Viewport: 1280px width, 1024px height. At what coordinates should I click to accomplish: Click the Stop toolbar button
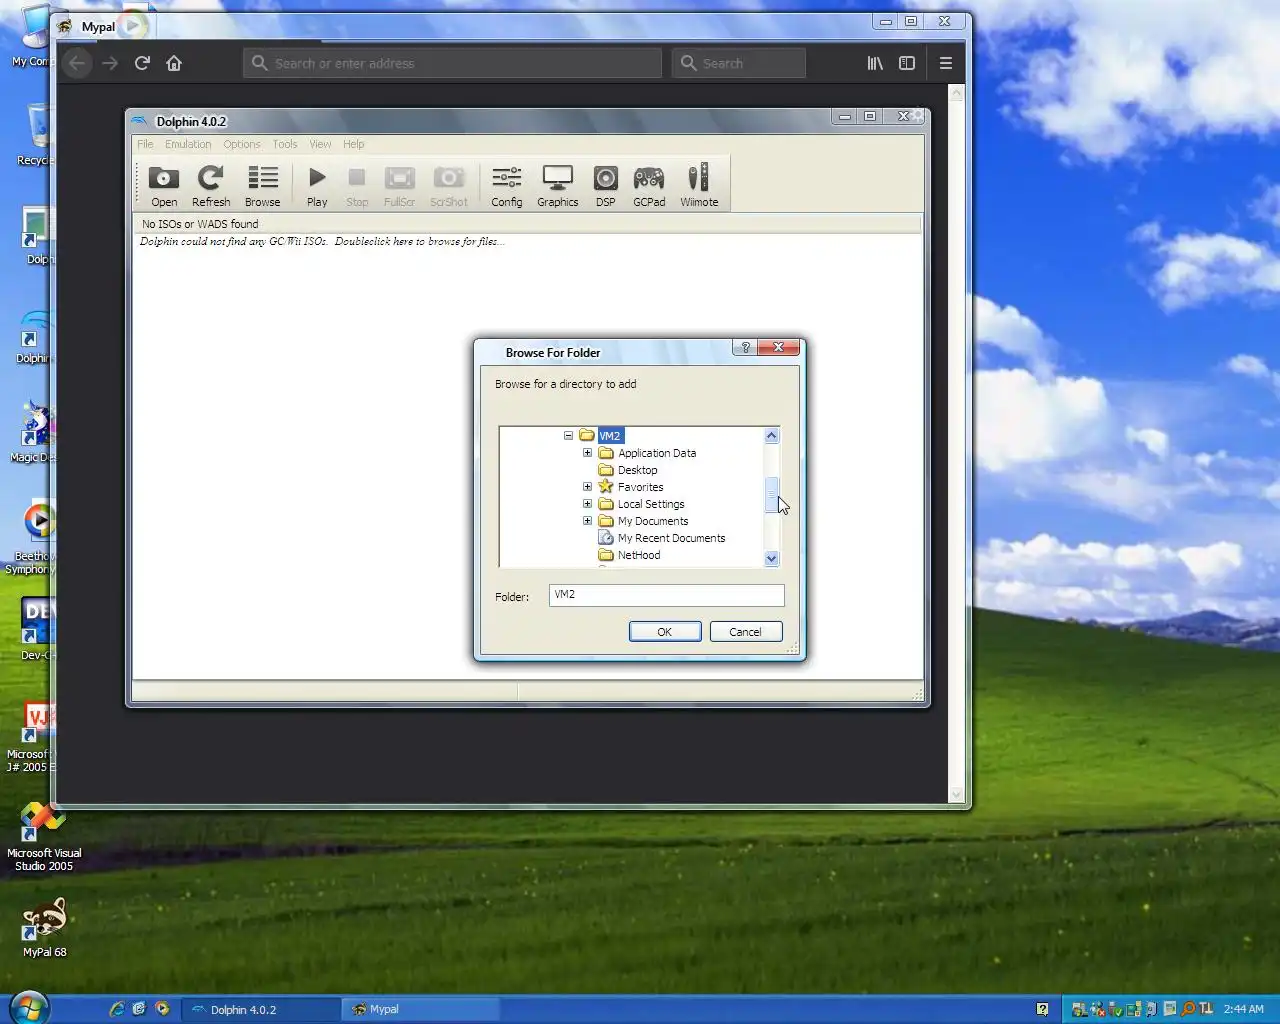[x=357, y=186]
